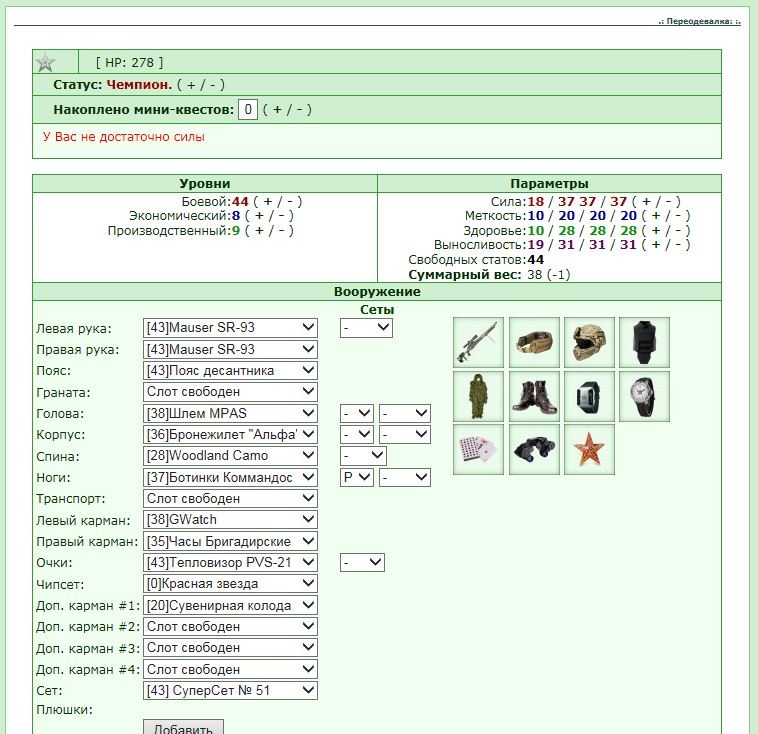The height and width of the screenshot is (734, 758).
Task: Open the Ноги boots dropdown
Action: click(230, 477)
